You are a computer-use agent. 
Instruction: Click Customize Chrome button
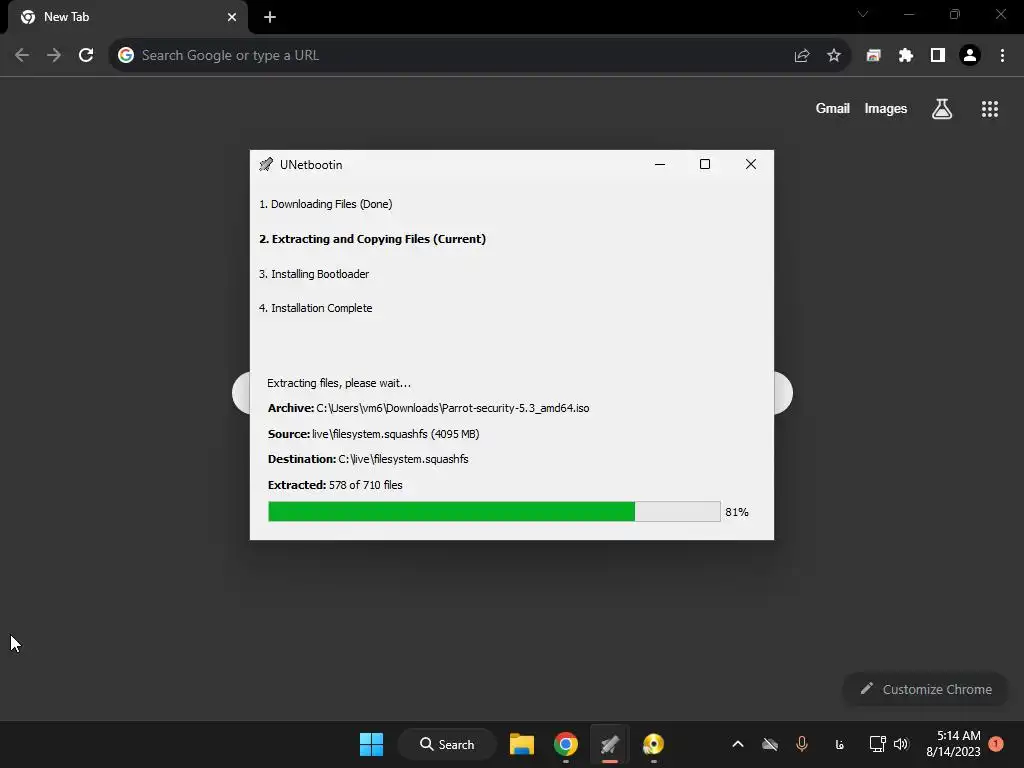tap(925, 690)
